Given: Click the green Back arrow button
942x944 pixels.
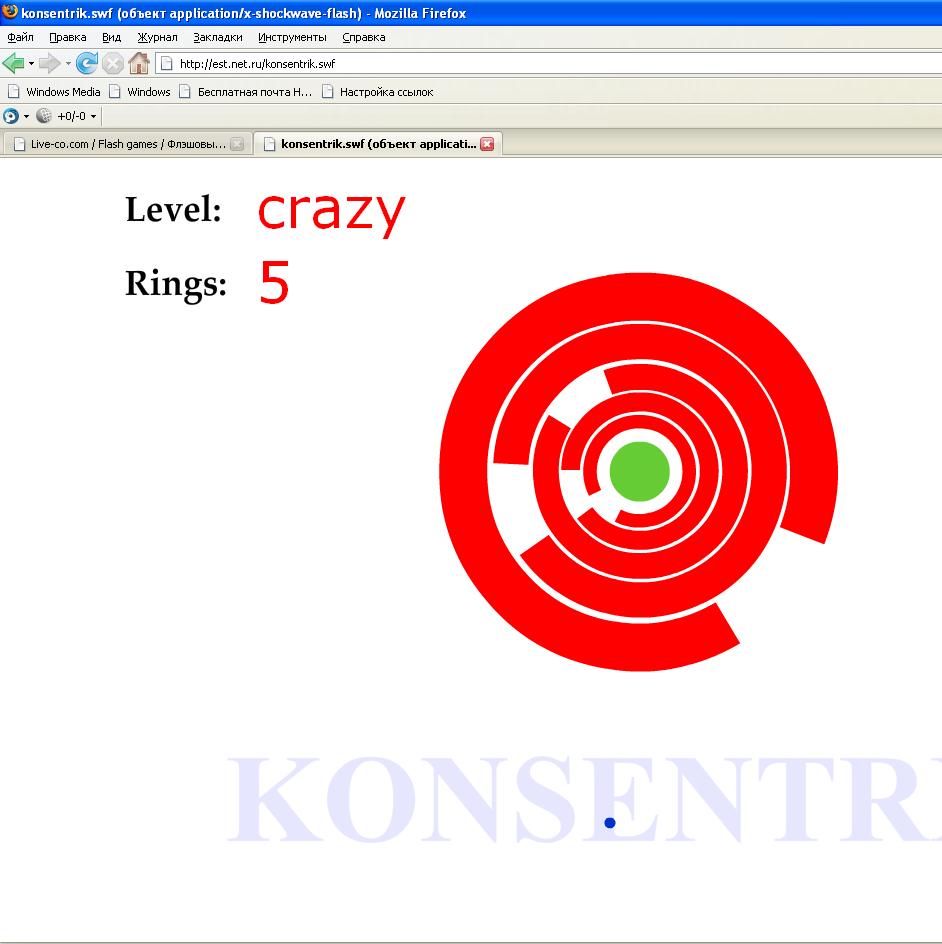Looking at the screenshot, I should (x=13, y=64).
